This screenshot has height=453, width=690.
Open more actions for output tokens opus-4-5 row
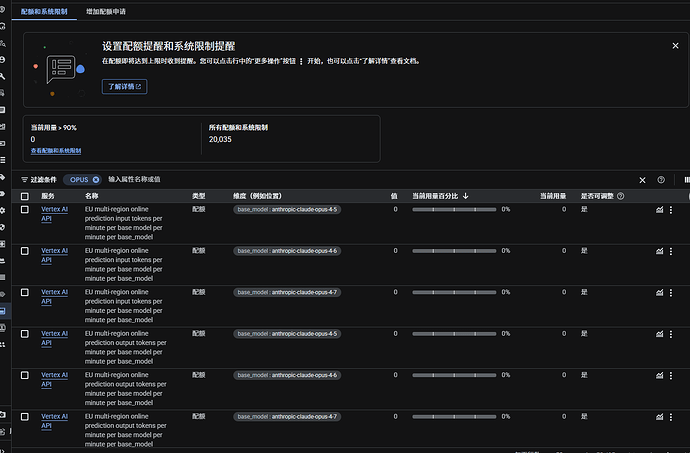671,334
